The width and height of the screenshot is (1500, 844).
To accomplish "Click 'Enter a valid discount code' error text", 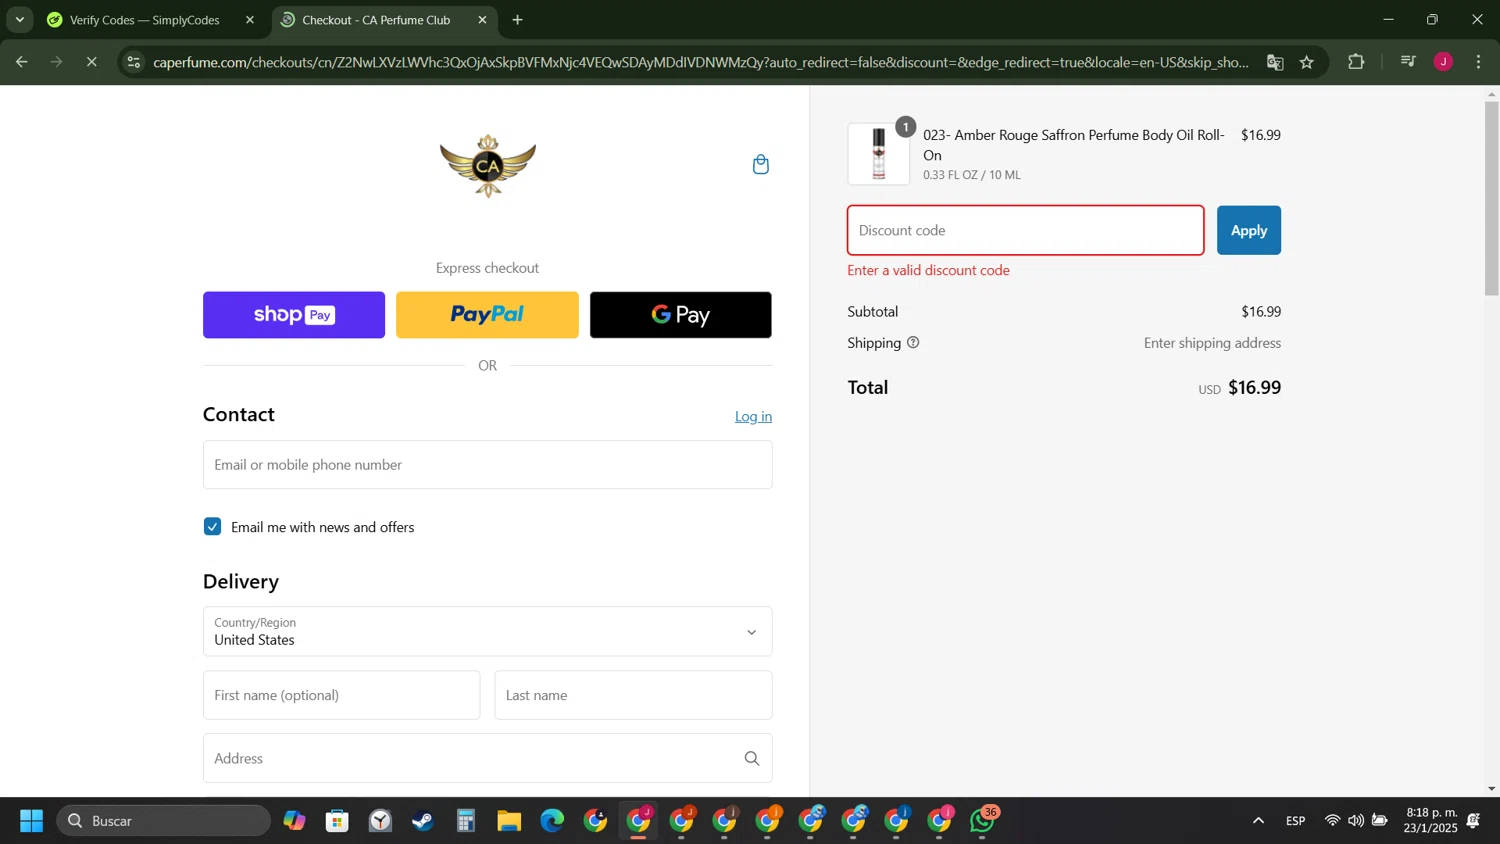I will pos(928,270).
